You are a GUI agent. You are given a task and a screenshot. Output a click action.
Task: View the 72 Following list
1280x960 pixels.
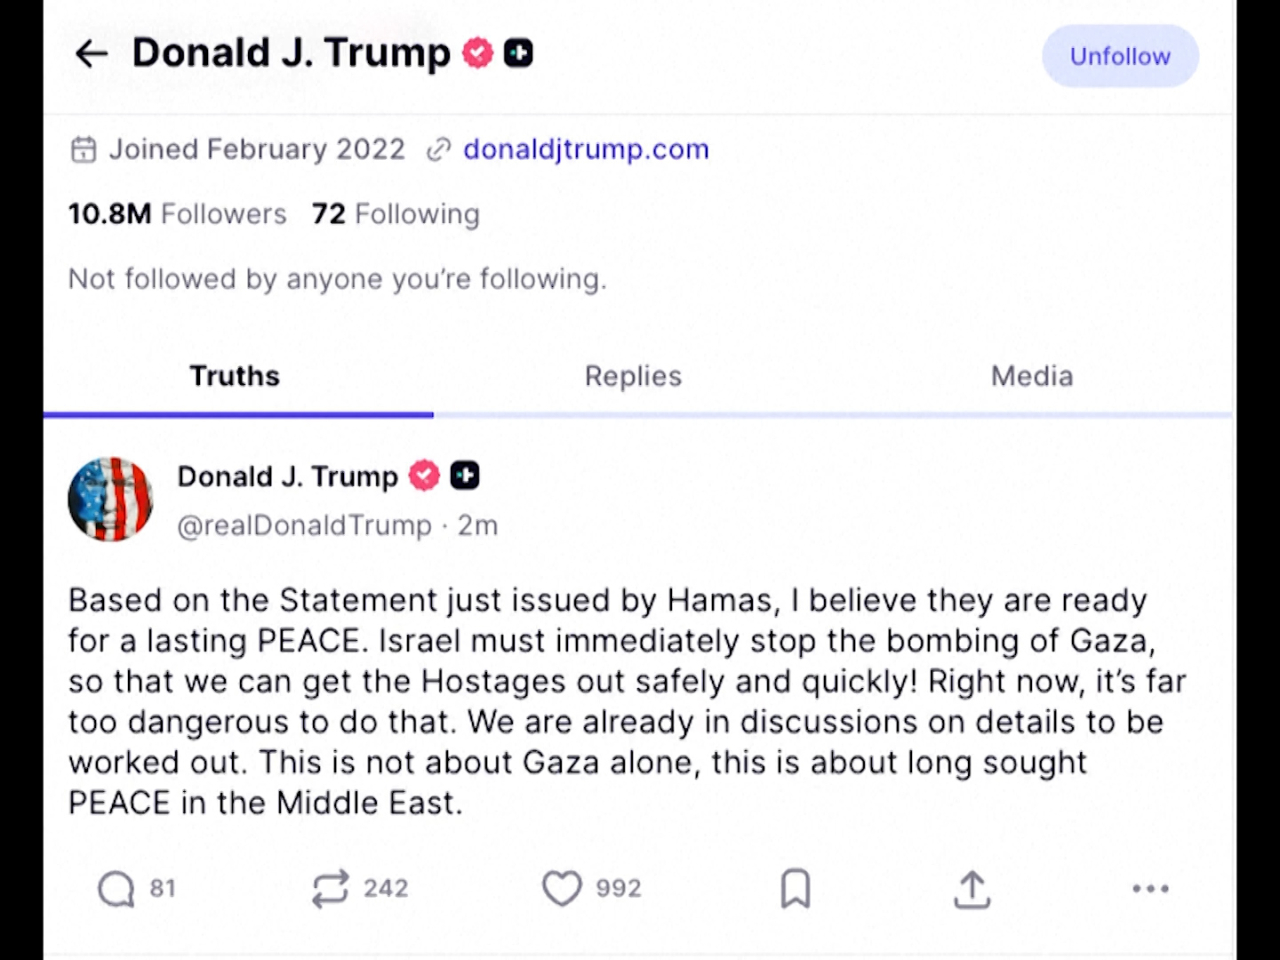(x=396, y=214)
